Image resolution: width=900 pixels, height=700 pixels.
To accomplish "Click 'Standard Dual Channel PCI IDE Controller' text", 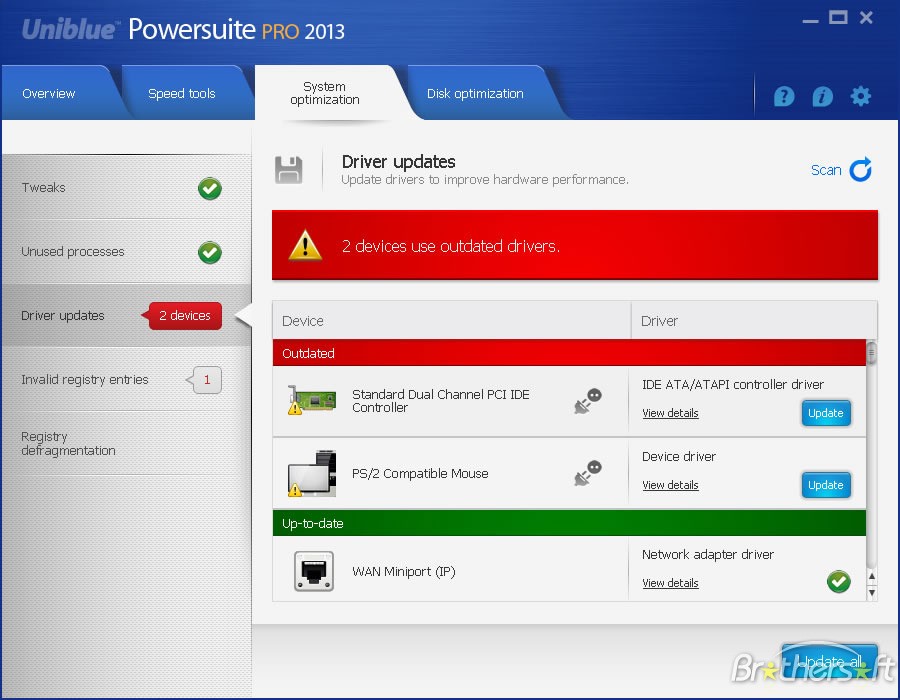I will (440, 400).
